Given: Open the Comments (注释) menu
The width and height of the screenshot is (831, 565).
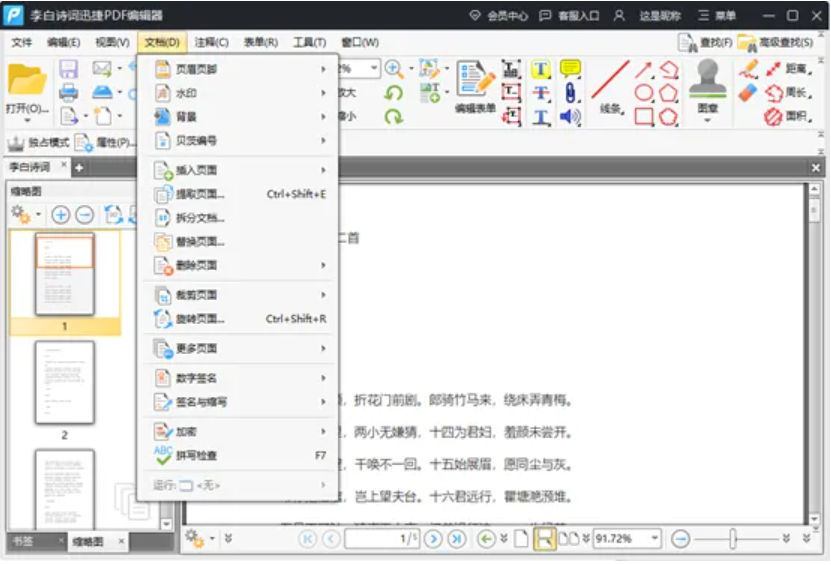Looking at the screenshot, I should click(x=211, y=42).
